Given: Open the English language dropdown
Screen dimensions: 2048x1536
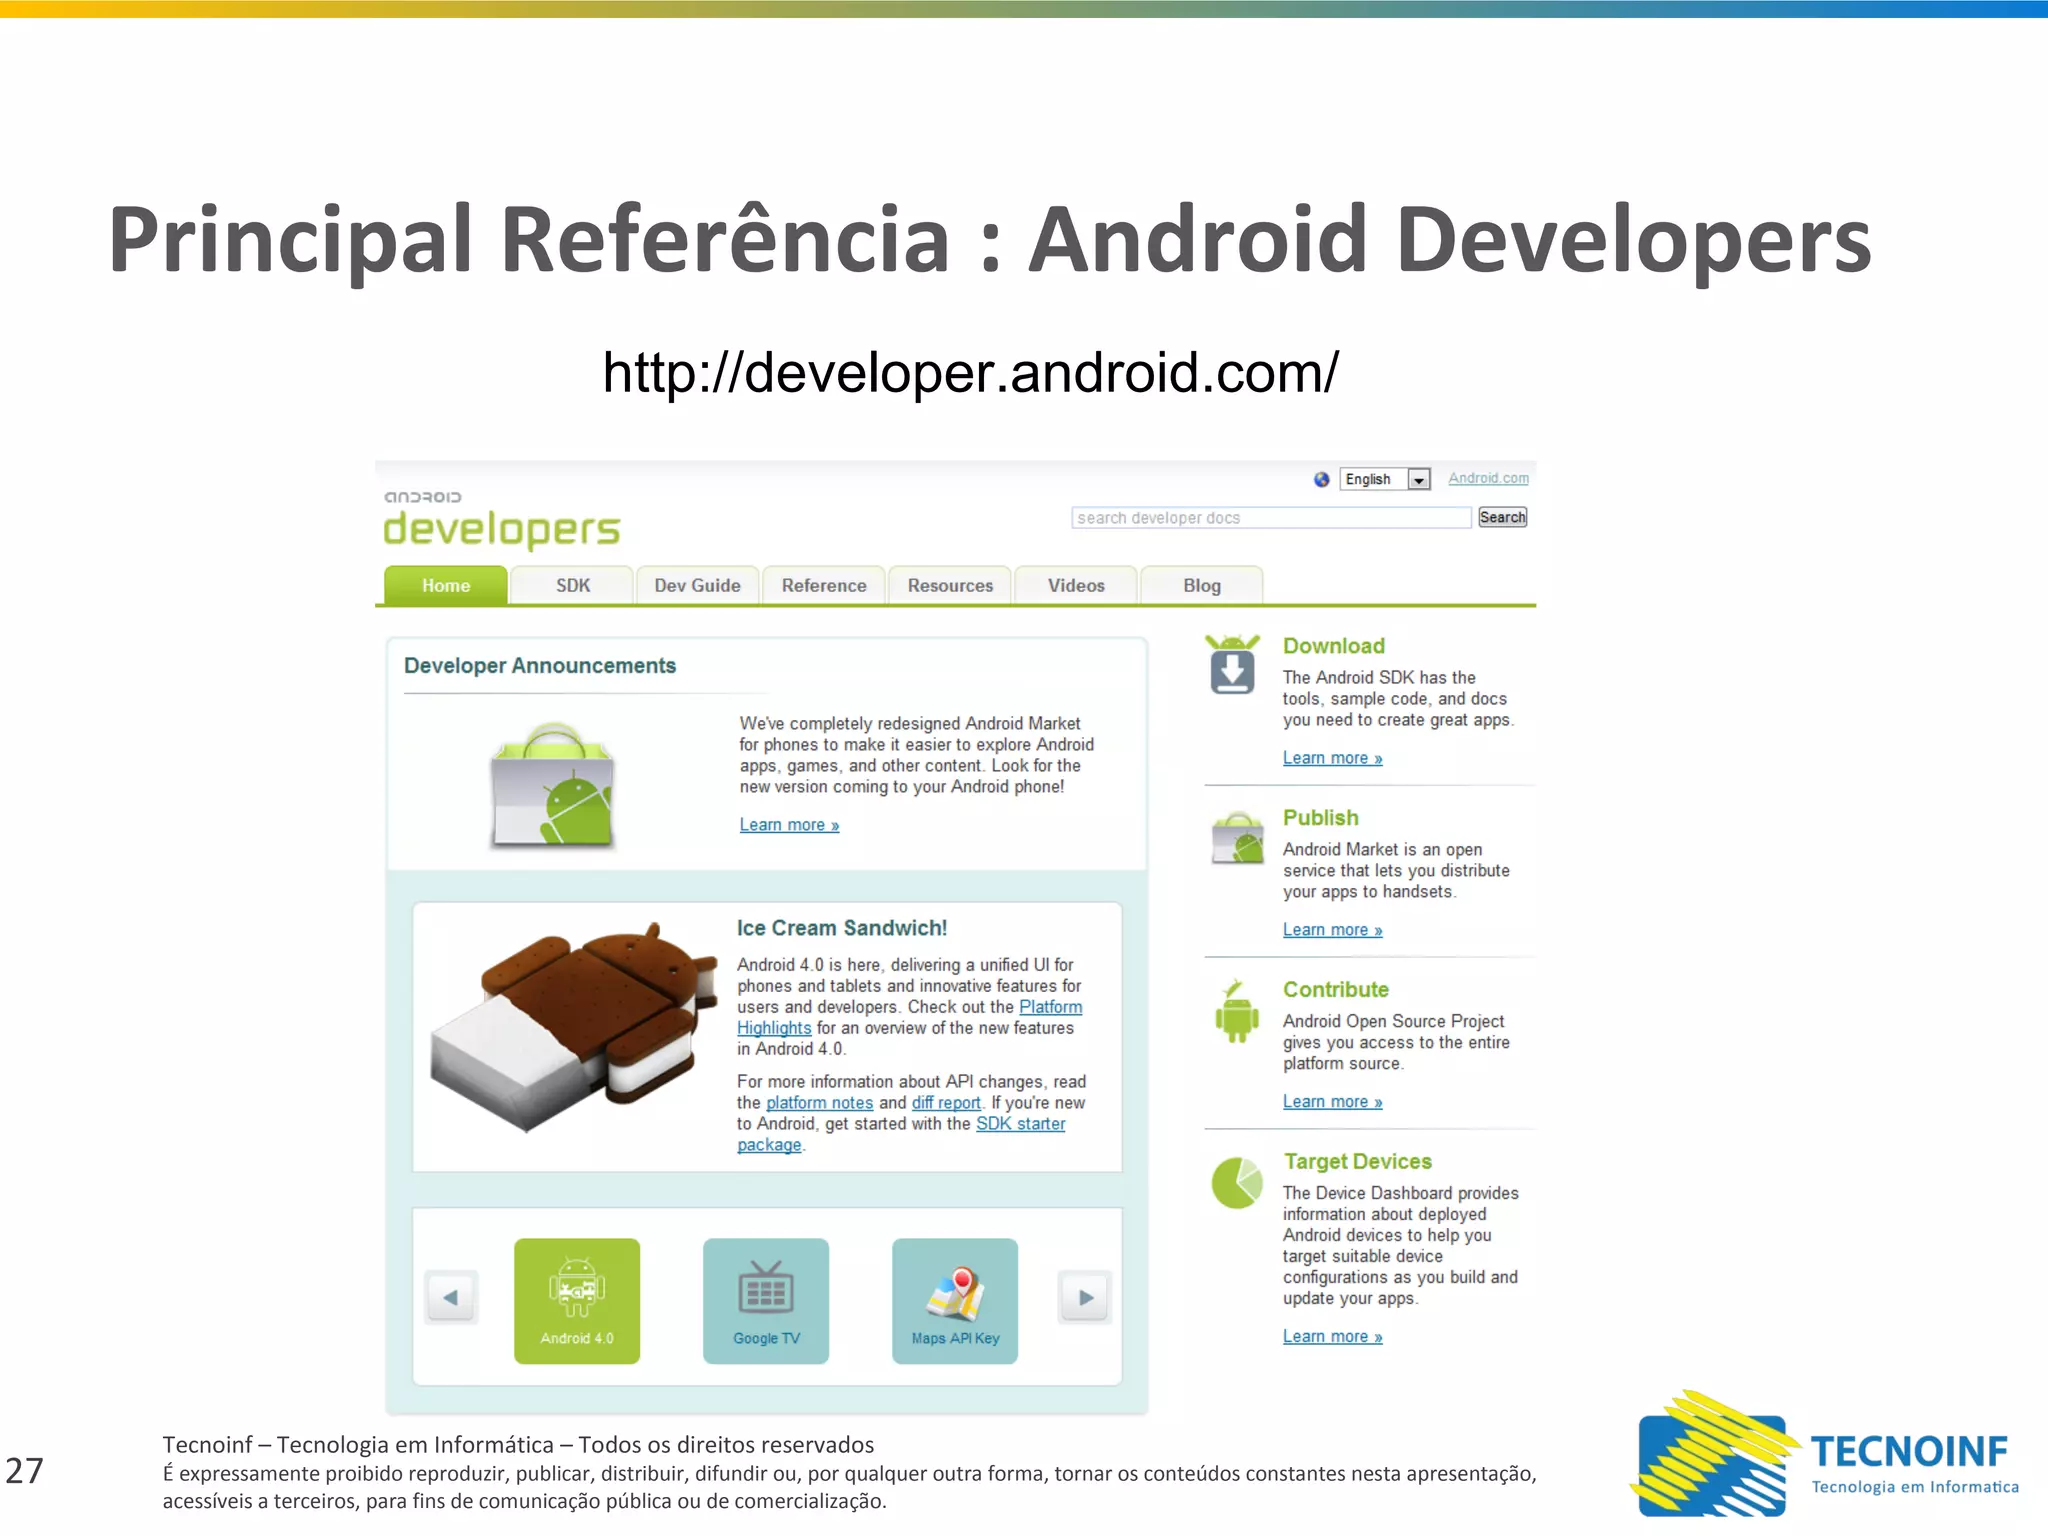Looking at the screenshot, I should pos(1386,479).
